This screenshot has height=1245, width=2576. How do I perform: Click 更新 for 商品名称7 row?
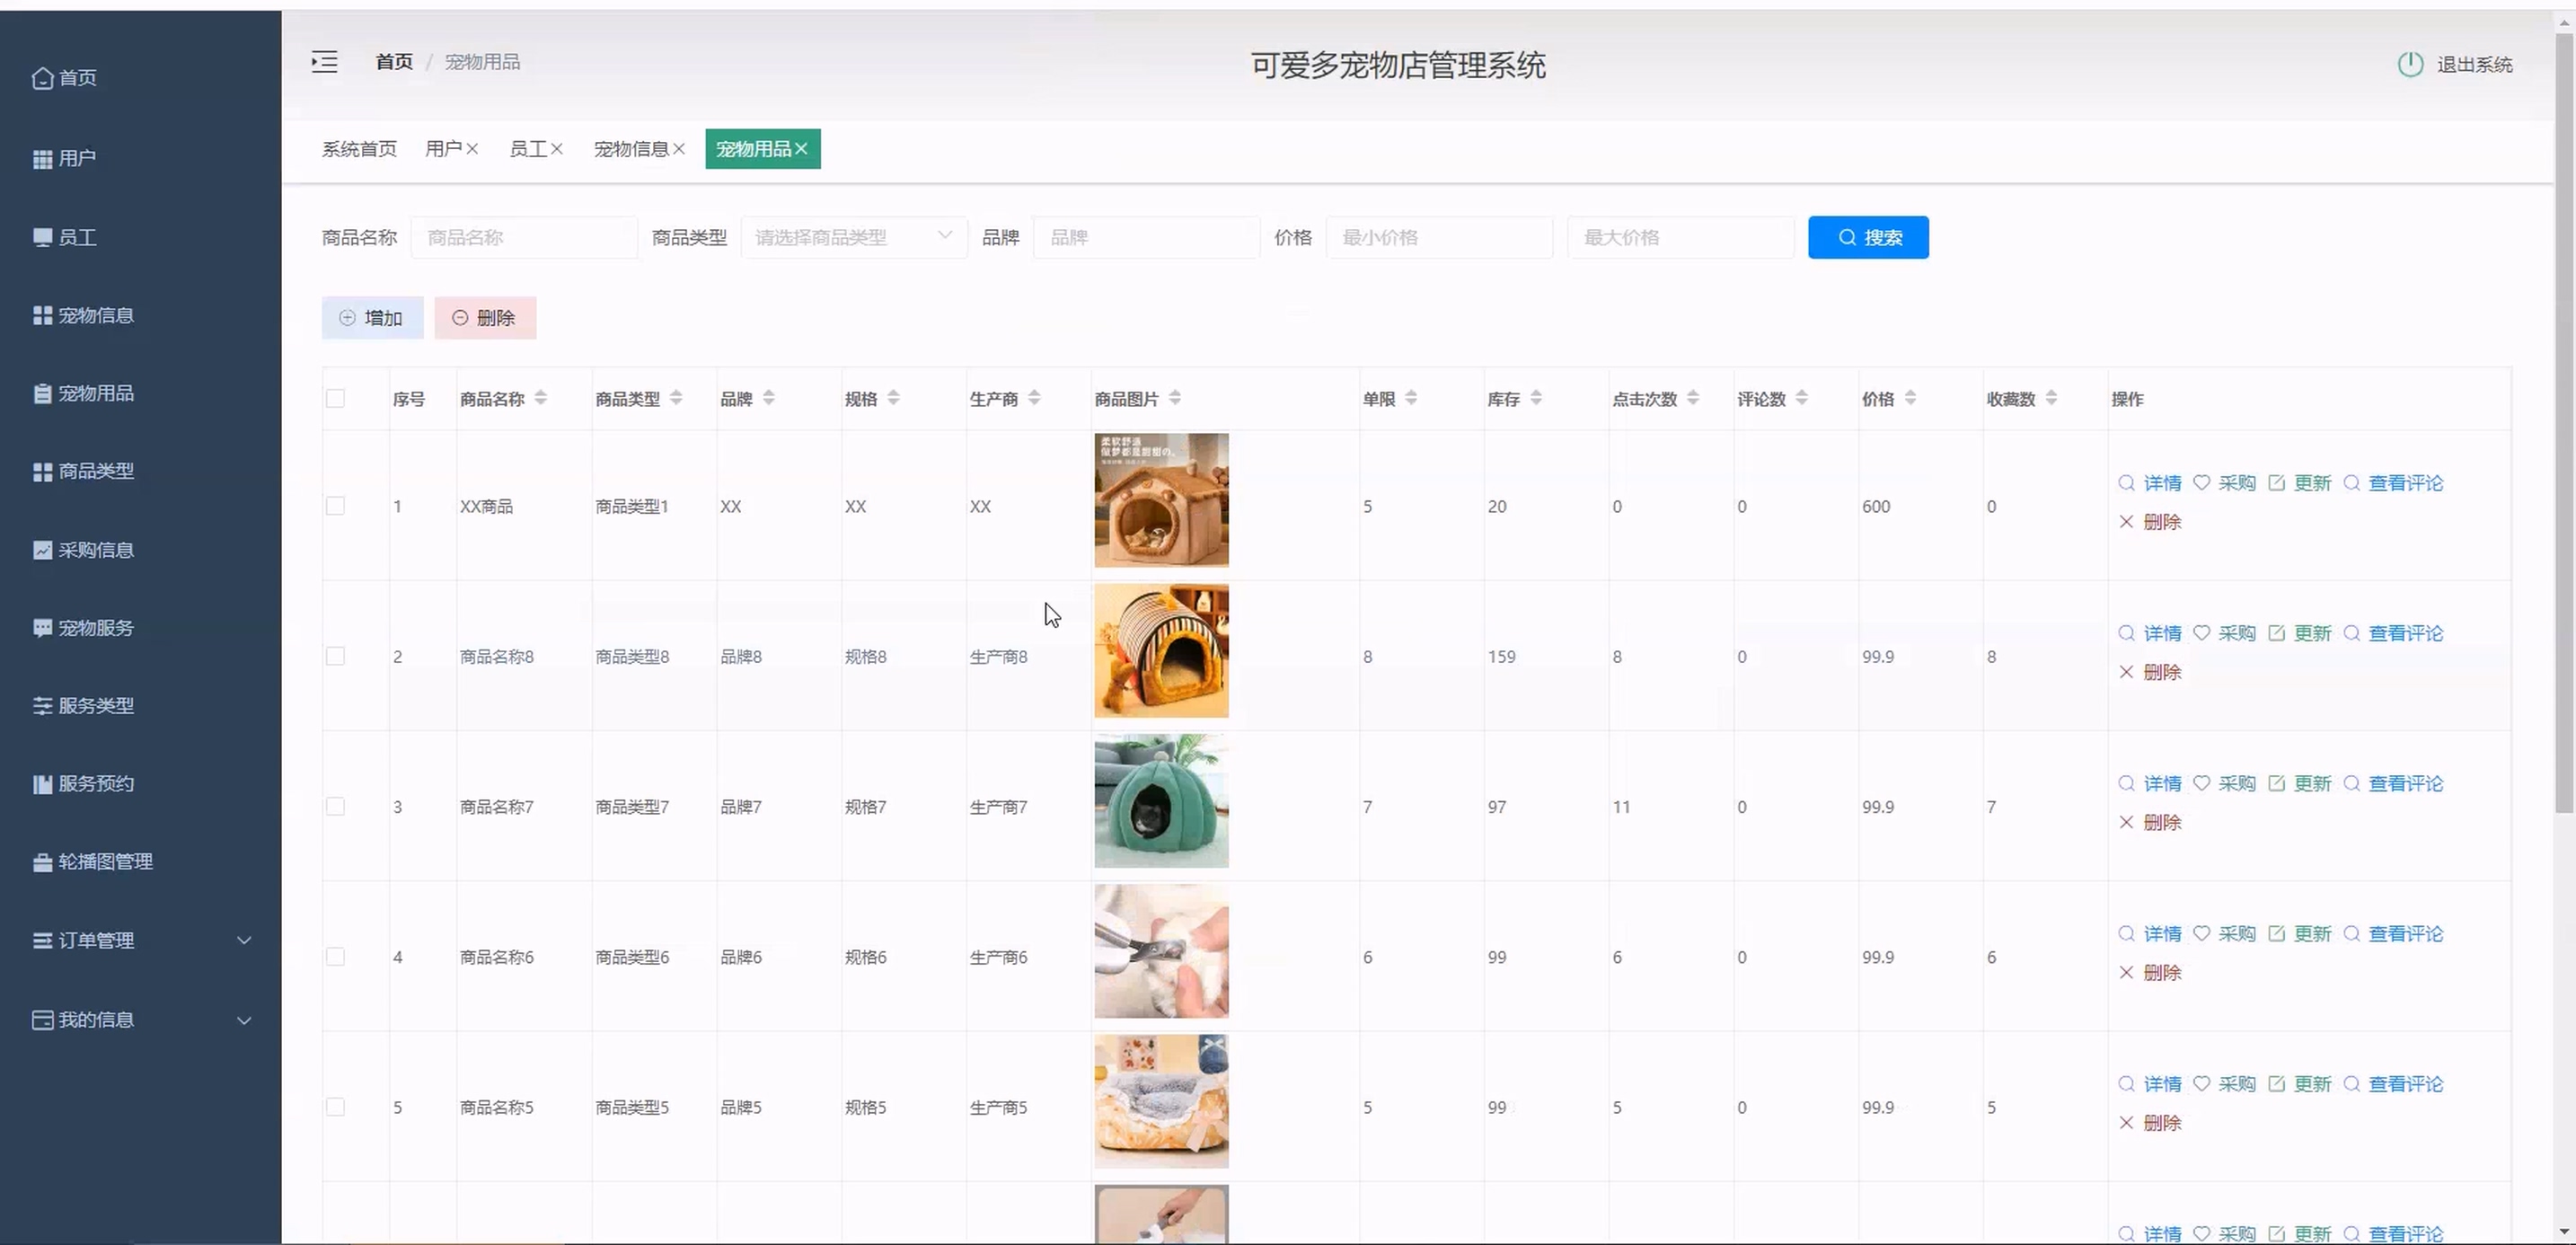2300,783
